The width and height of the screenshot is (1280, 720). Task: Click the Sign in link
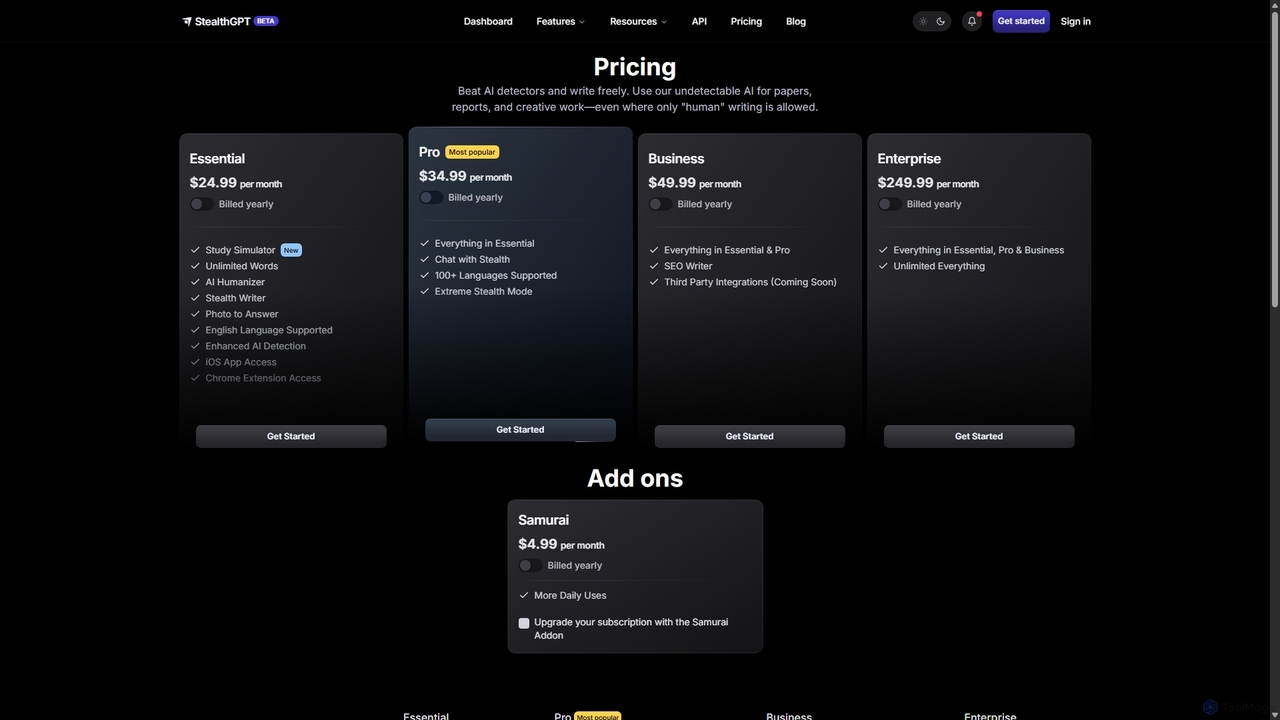1076,21
